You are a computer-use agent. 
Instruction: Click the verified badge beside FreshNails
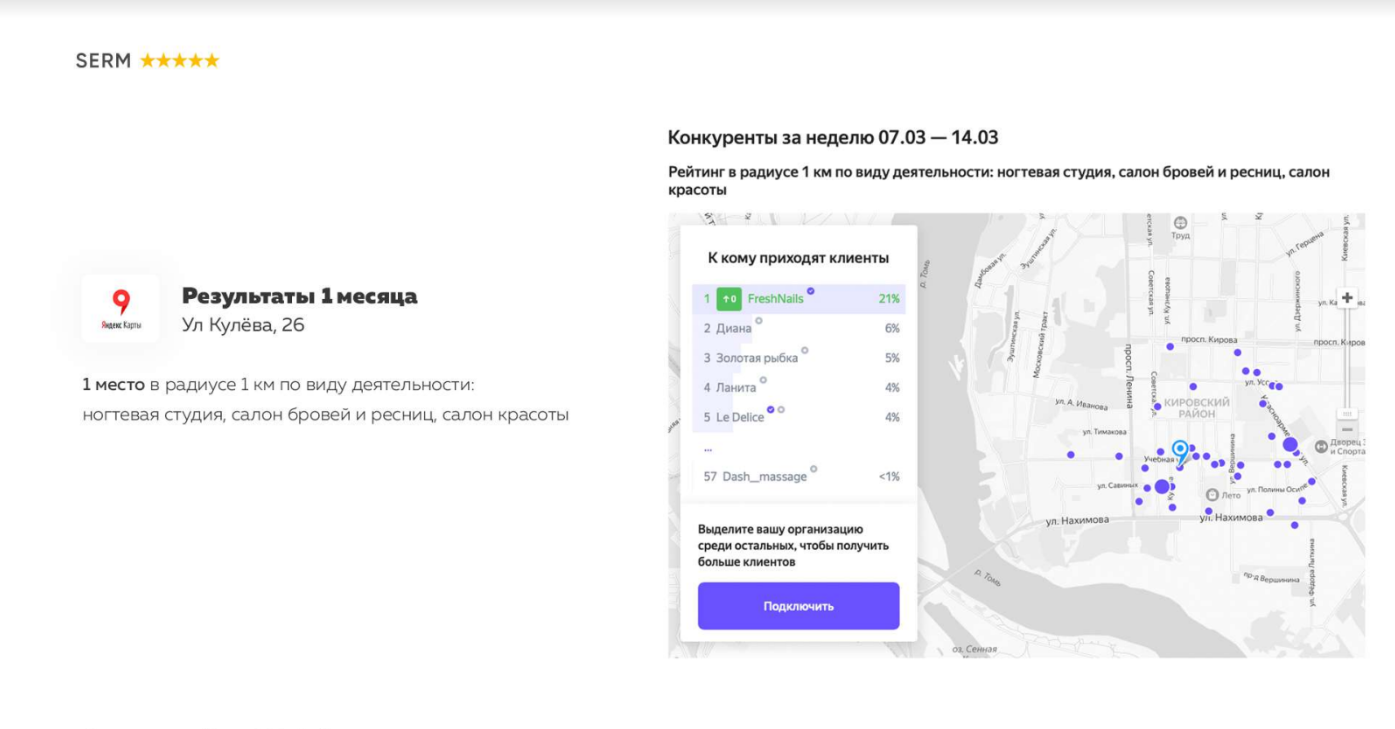click(x=811, y=291)
